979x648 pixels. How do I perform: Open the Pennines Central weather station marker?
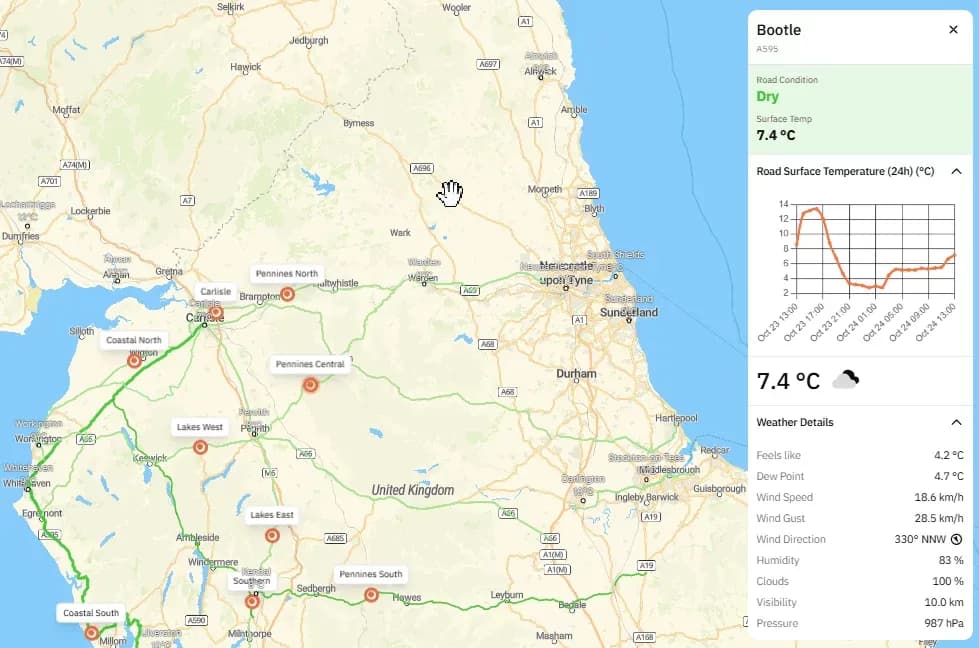pos(310,383)
